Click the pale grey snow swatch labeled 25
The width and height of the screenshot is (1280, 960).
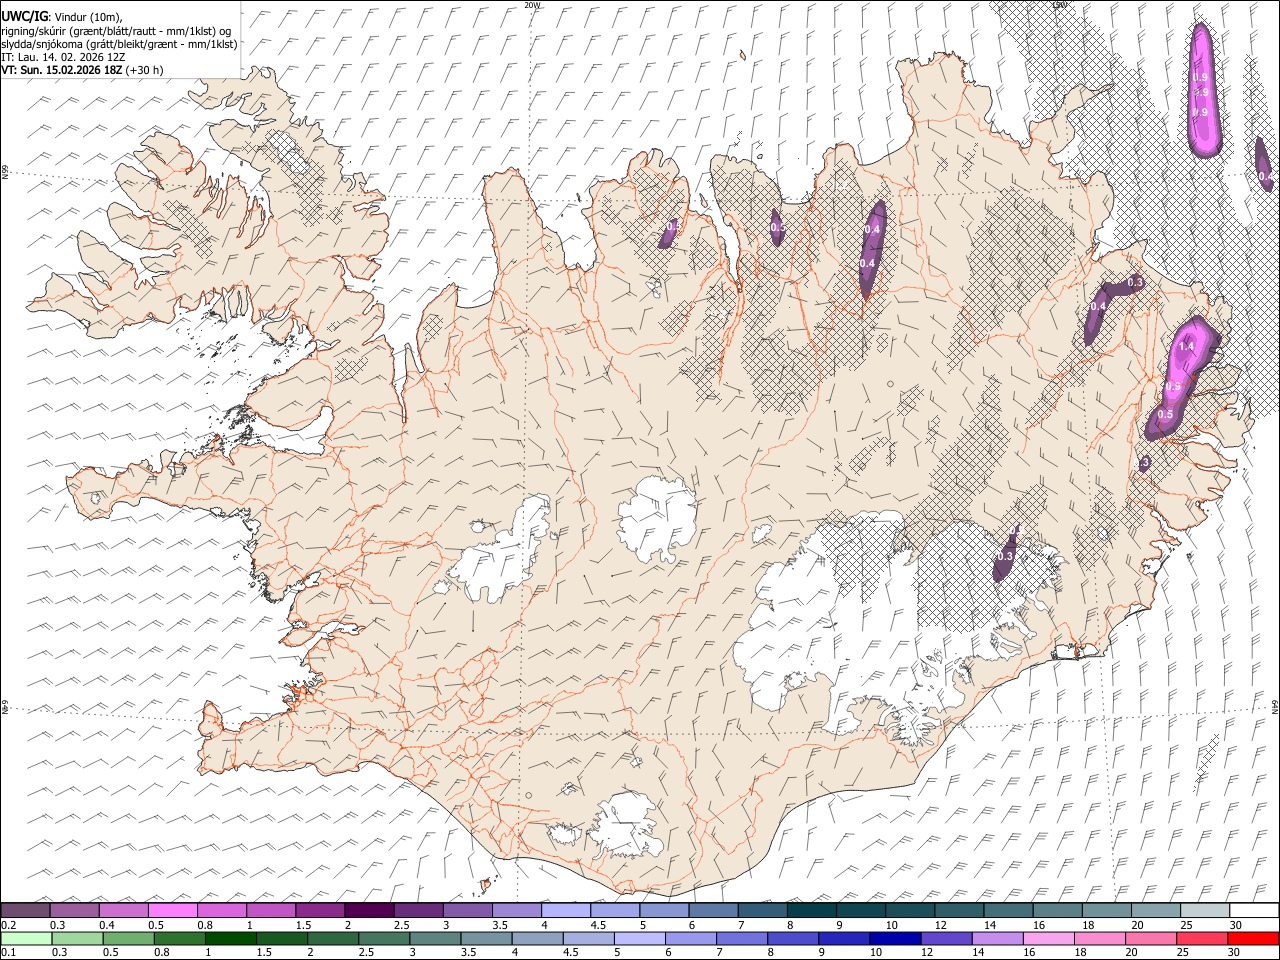point(1205,910)
